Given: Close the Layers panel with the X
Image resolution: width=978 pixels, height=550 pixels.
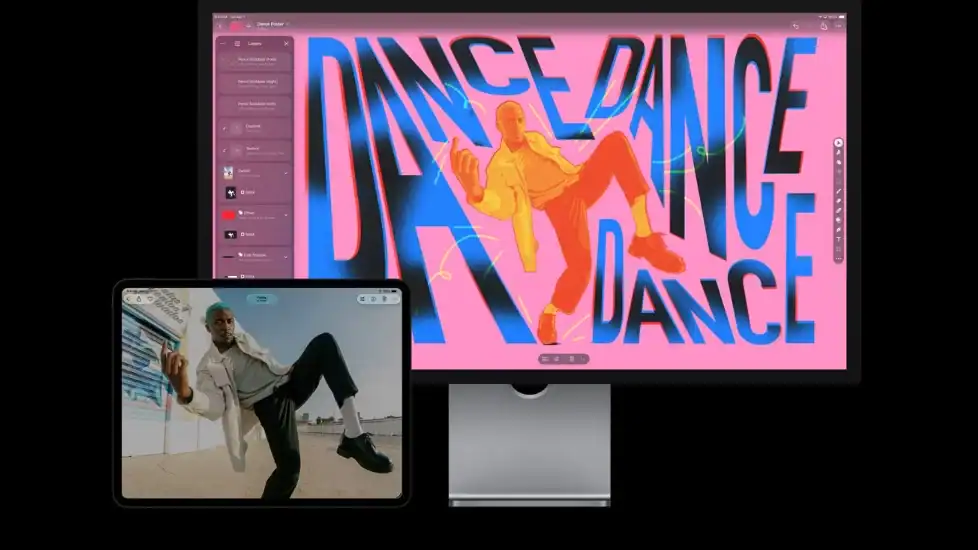Looking at the screenshot, I should point(286,44).
